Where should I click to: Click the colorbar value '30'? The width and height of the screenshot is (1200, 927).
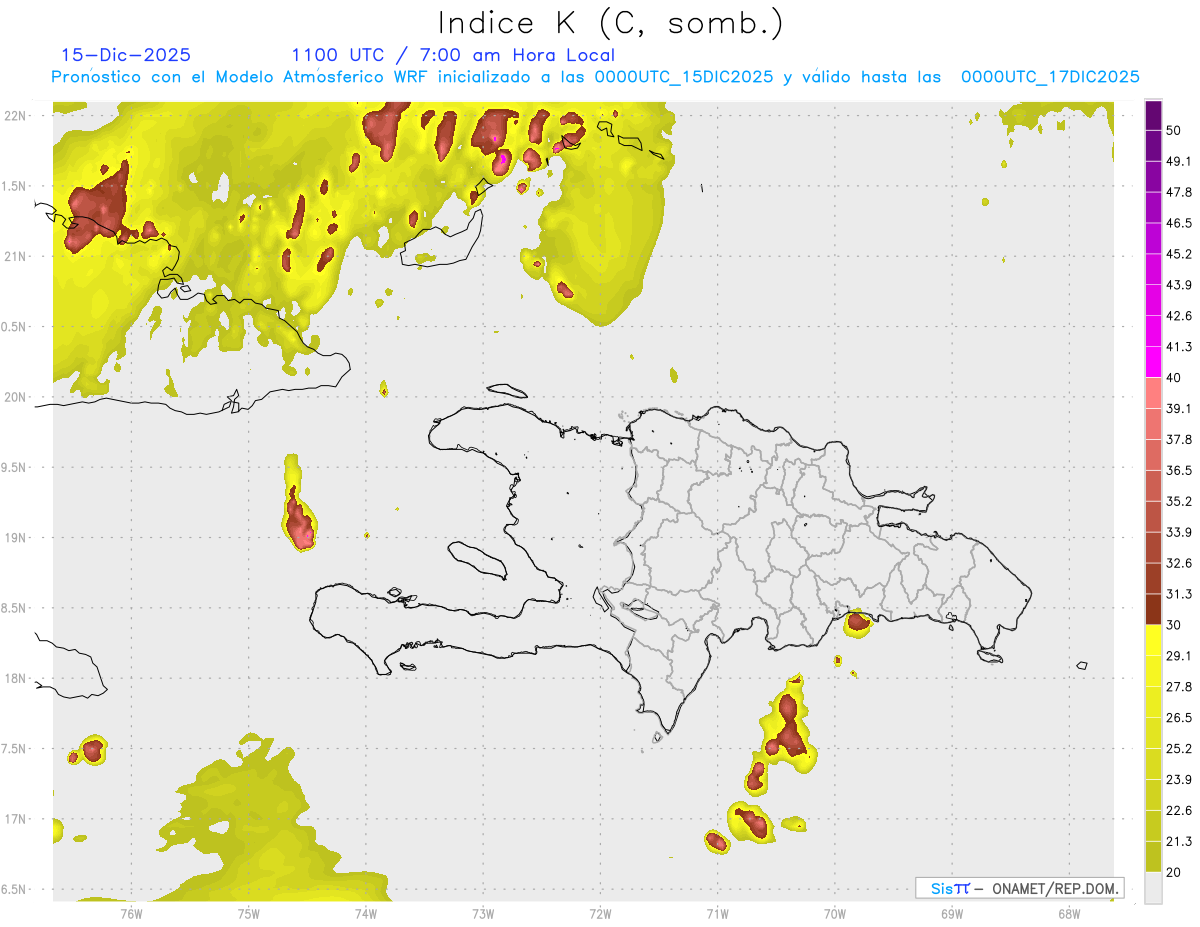(1174, 625)
